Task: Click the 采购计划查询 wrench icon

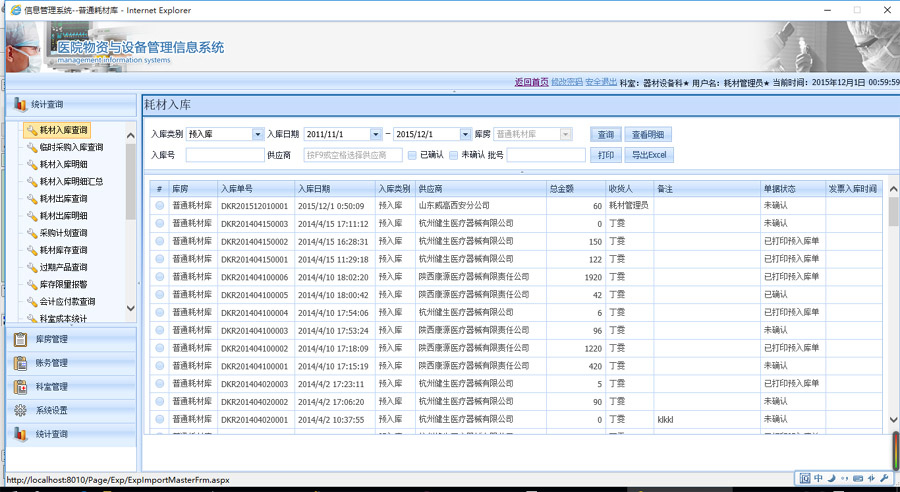Action: coord(32,234)
